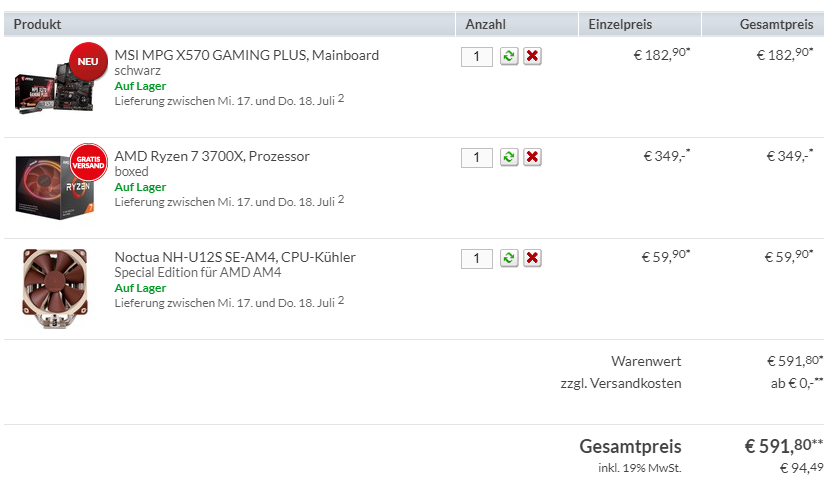Viewport: 829px width, 490px height.
Task: Delete the AMD Ryzen 7 3700X from cart
Action: pyautogui.click(x=532, y=157)
